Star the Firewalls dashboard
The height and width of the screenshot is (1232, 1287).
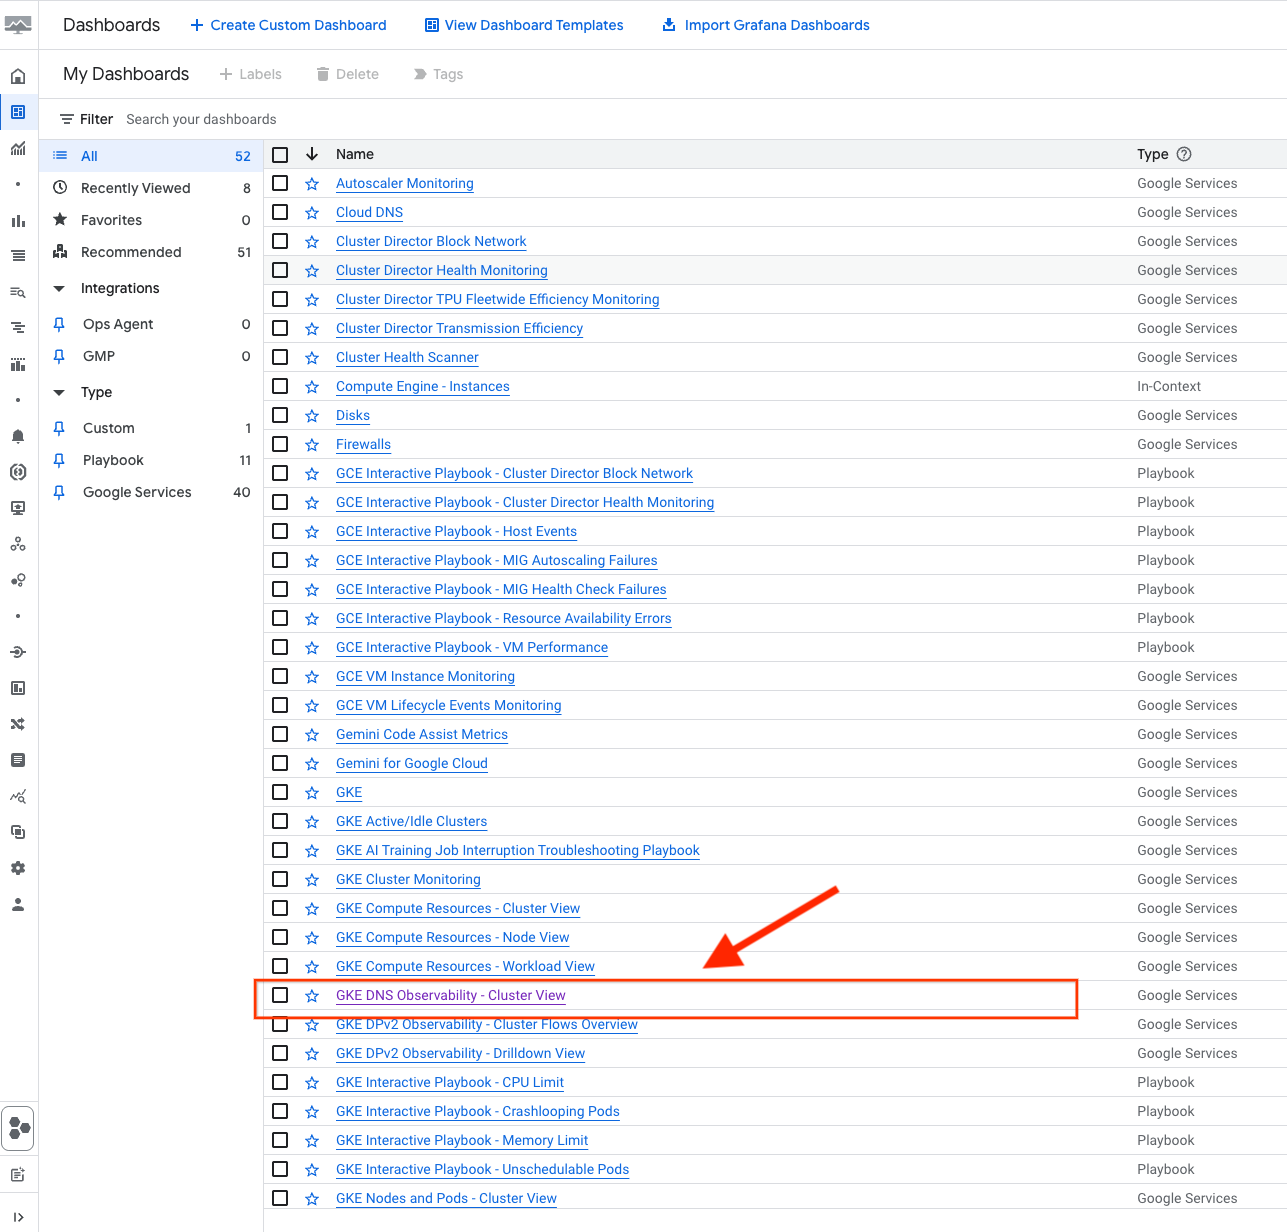(312, 445)
